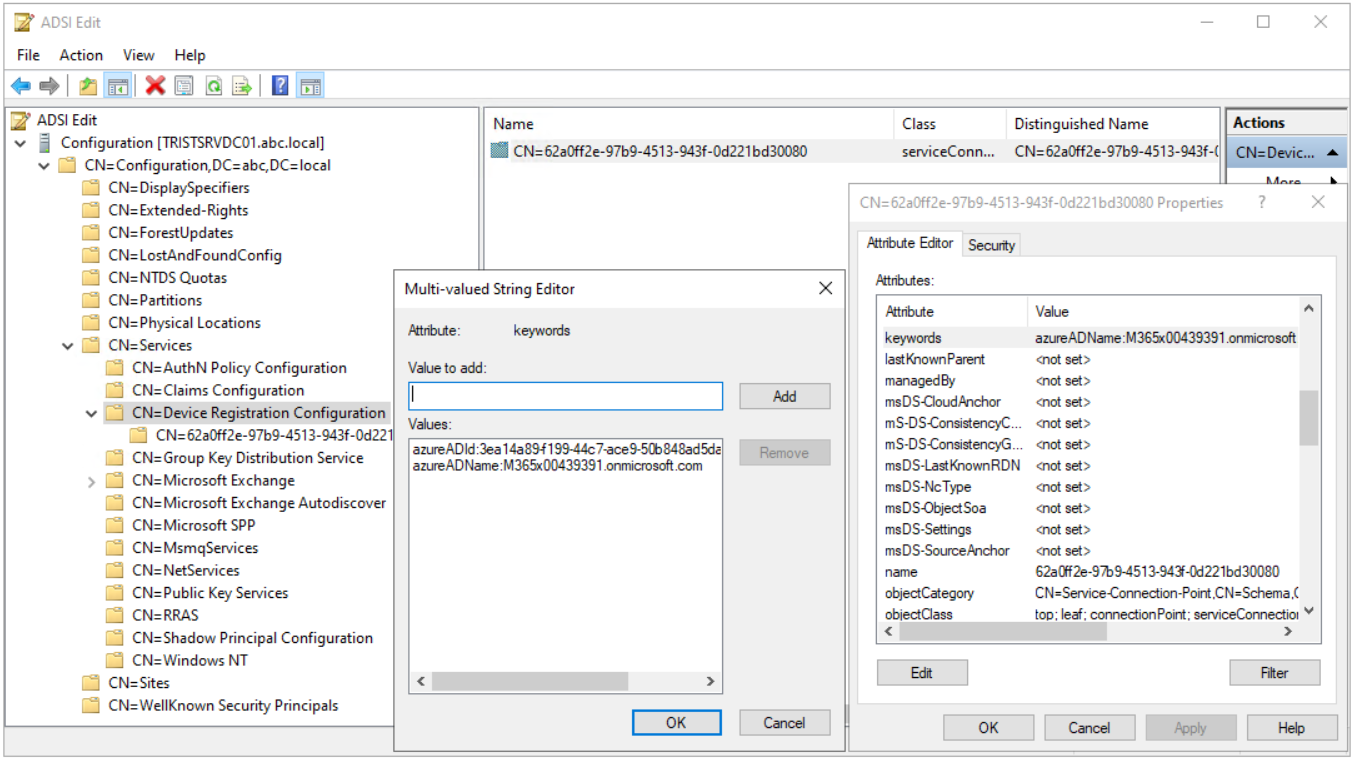Select the msDS-CloudAnchor attribute row
Image resolution: width=1355 pixels, height=760 pixels.
point(1088,402)
